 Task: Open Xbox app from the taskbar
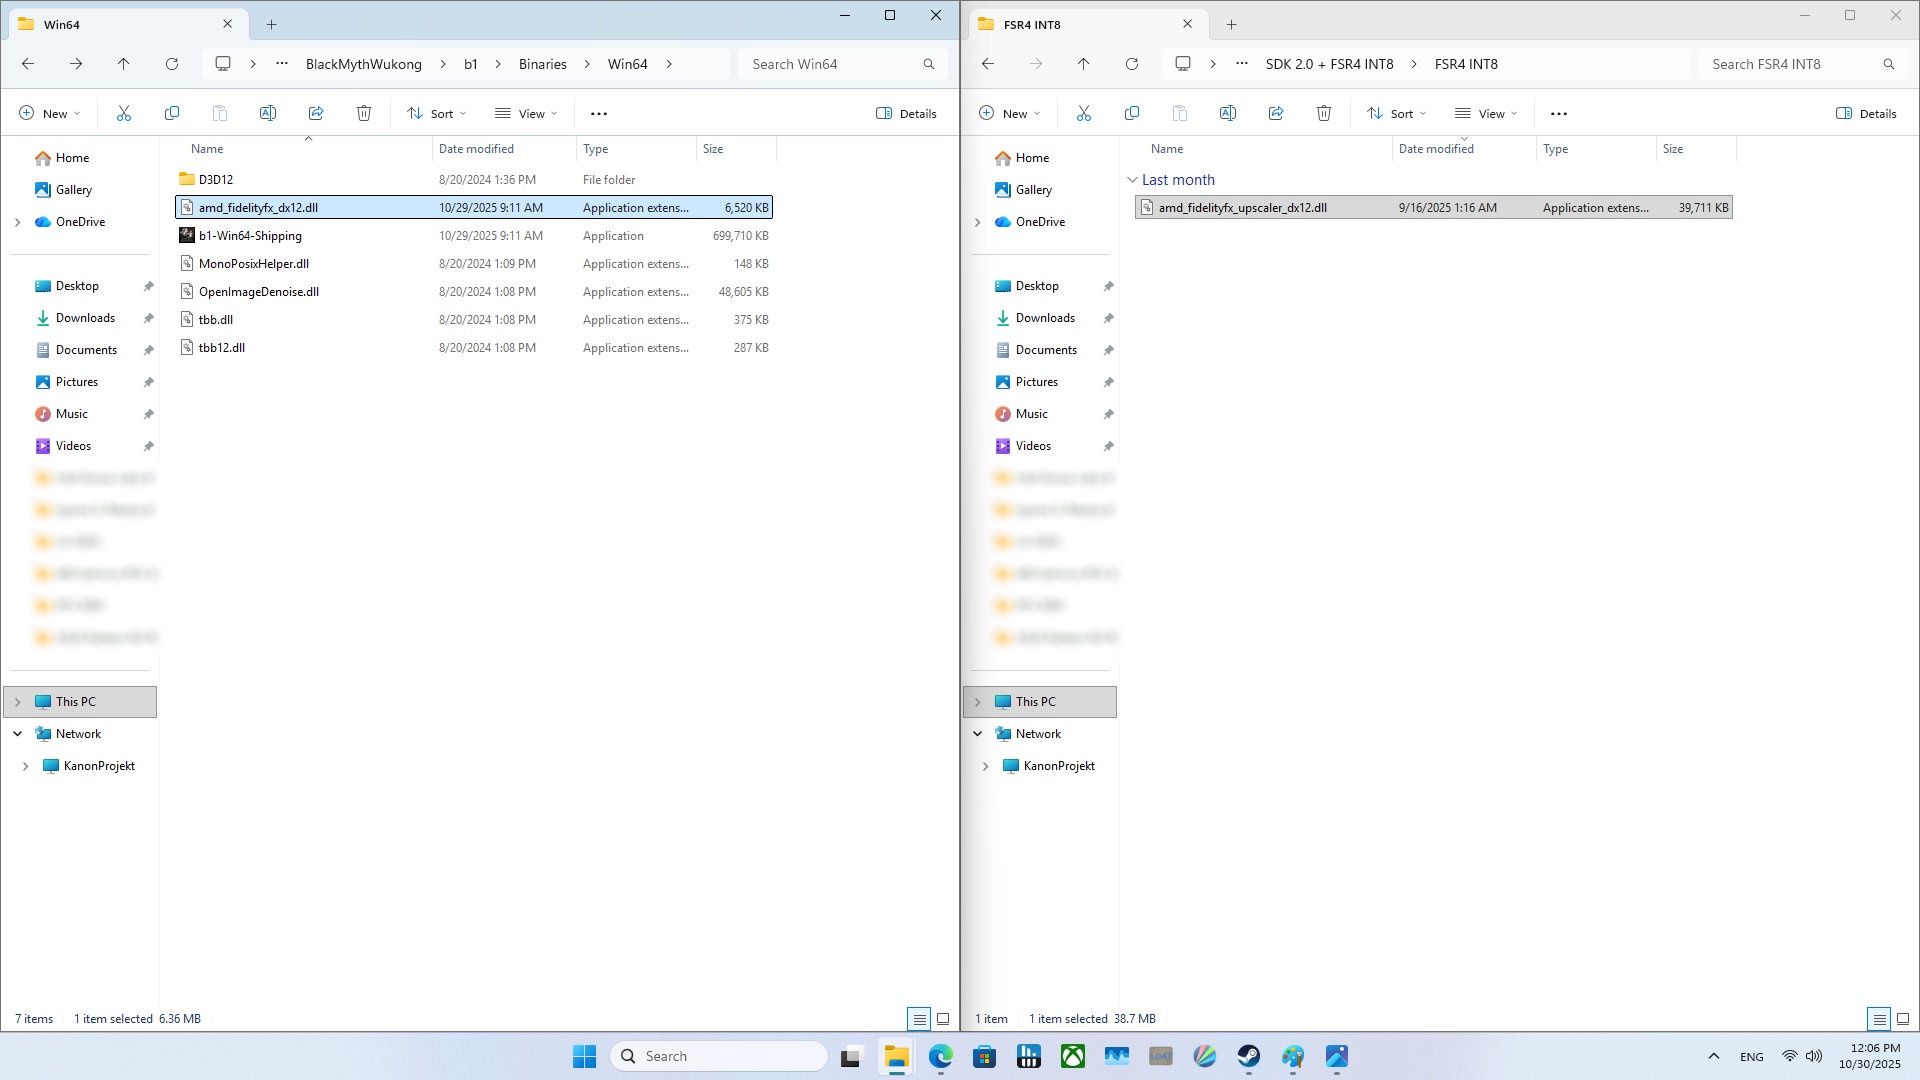click(x=1073, y=1056)
